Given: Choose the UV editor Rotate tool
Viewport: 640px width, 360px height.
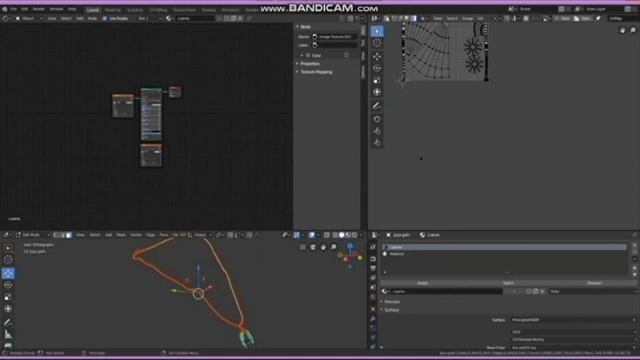Looking at the screenshot, I should [x=377, y=68].
